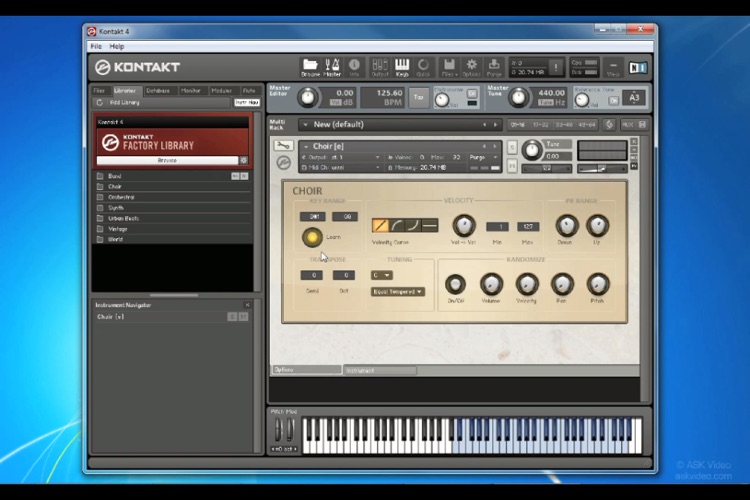
Task: Click the Factory Library gear settings icon
Action: [x=244, y=160]
